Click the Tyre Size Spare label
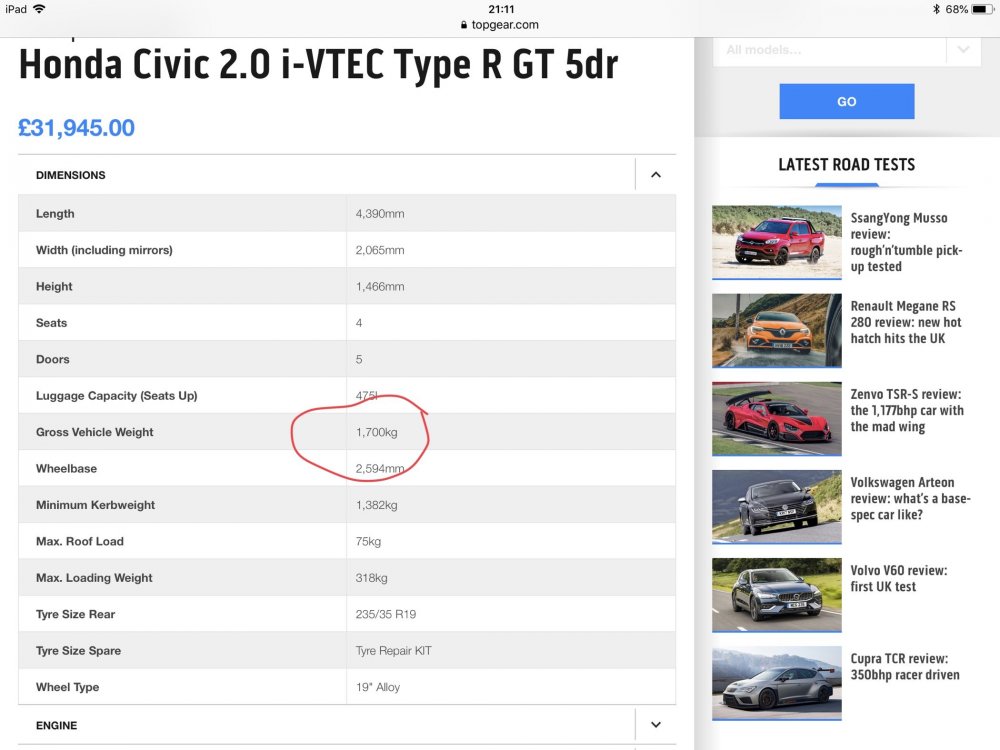The width and height of the screenshot is (1000, 750). coord(78,651)
